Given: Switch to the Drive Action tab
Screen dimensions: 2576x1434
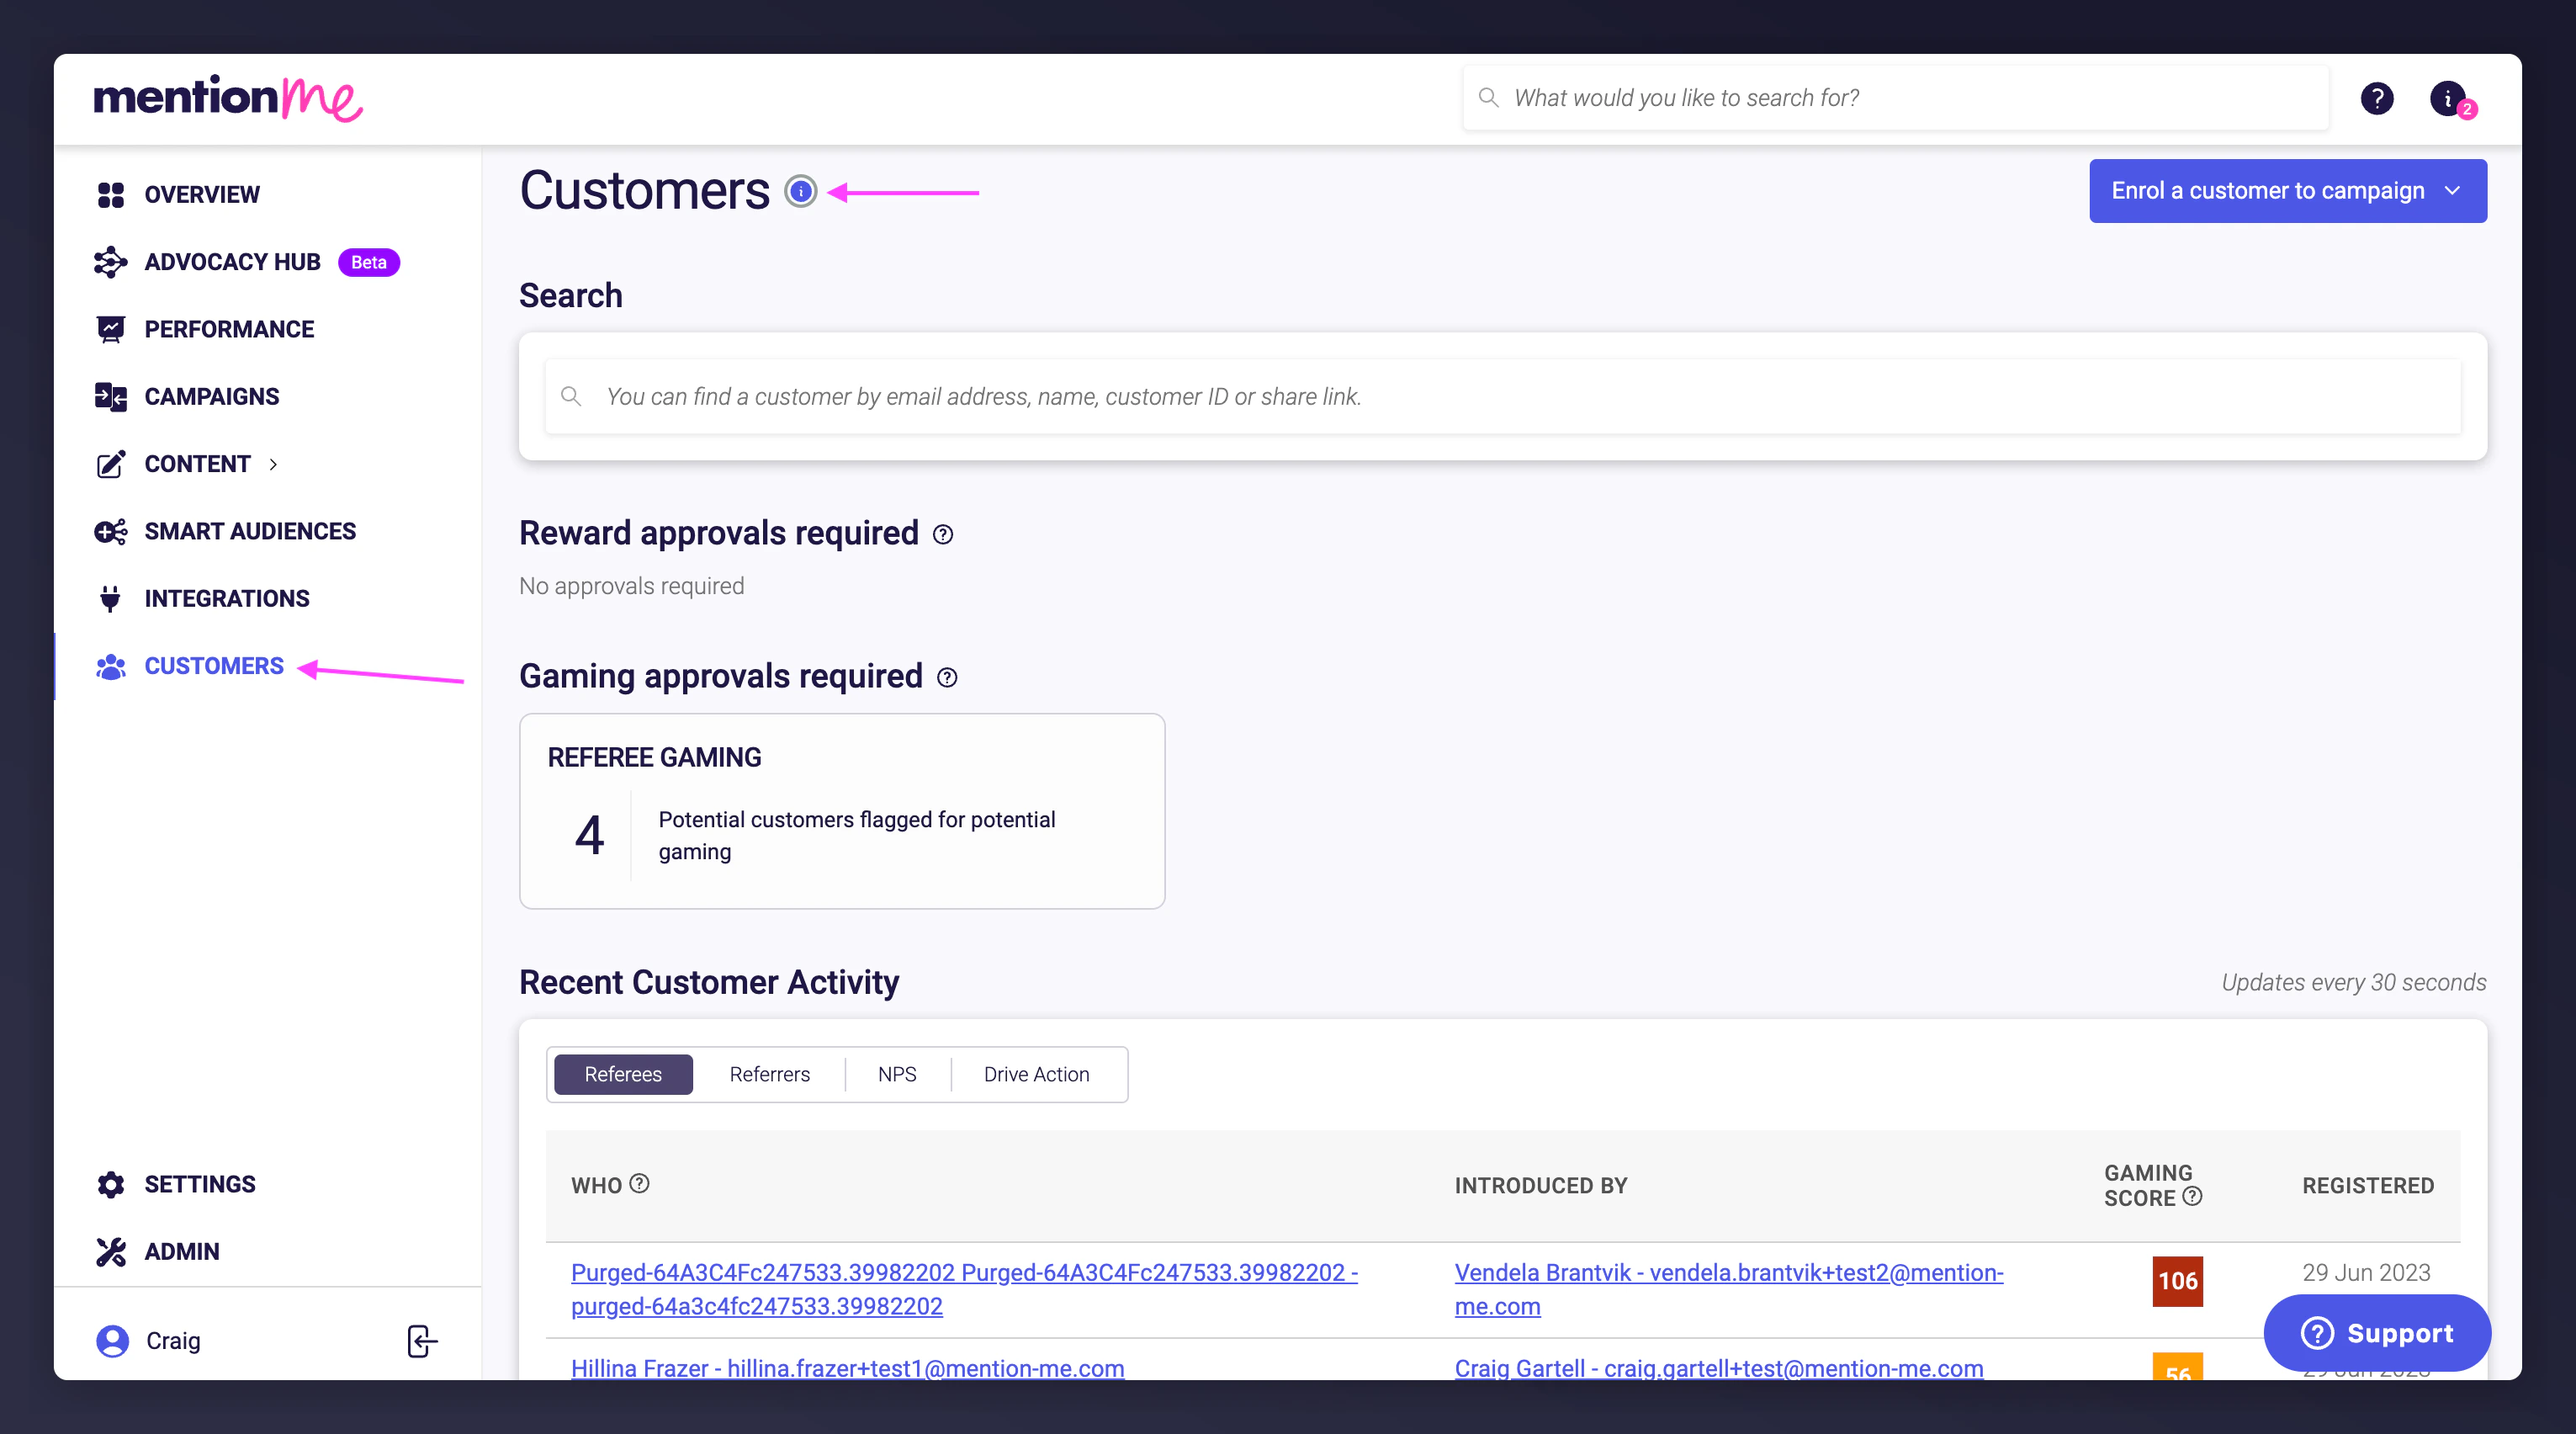Looking at the screenshot, I should coord(1036,1074).
